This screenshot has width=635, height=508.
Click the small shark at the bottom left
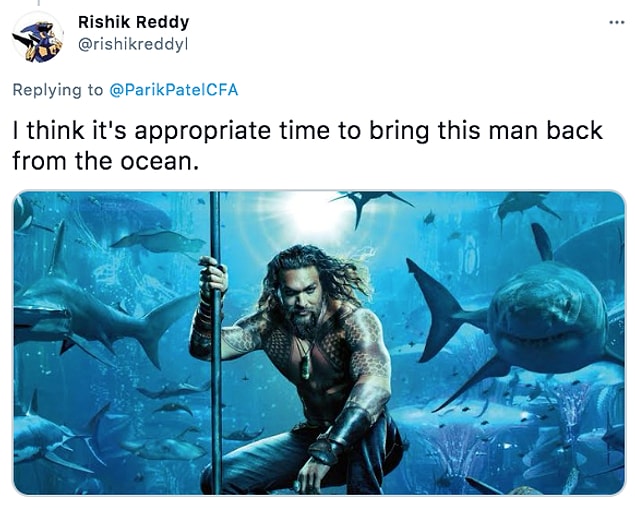point(53,438)
